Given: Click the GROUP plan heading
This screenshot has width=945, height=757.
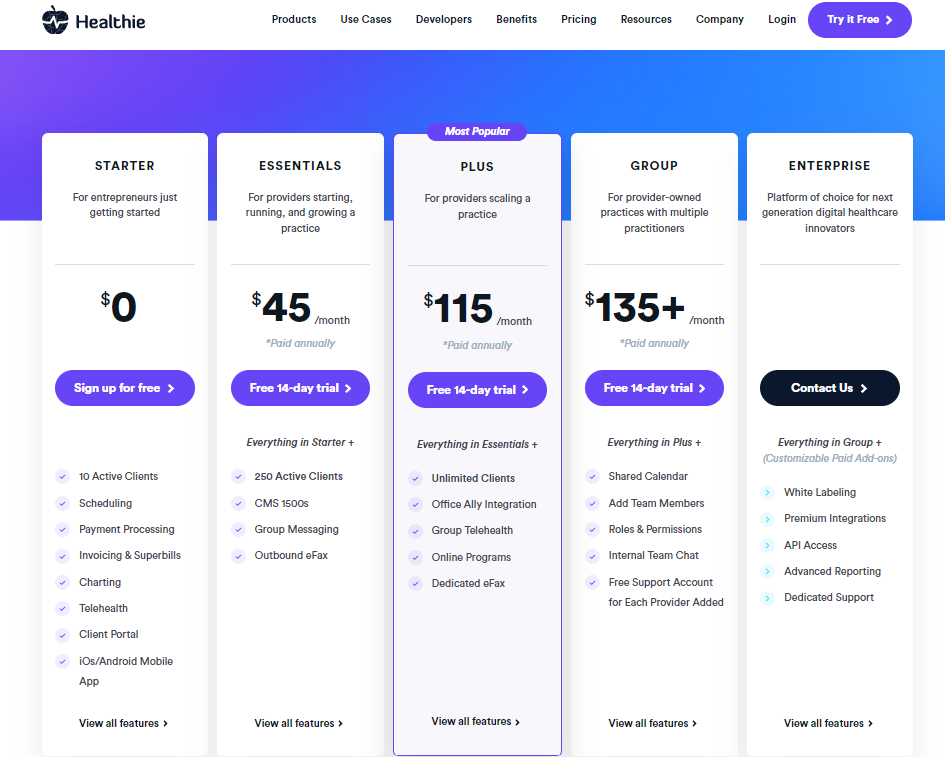Looking at the screenshot, I should [654, 166].
